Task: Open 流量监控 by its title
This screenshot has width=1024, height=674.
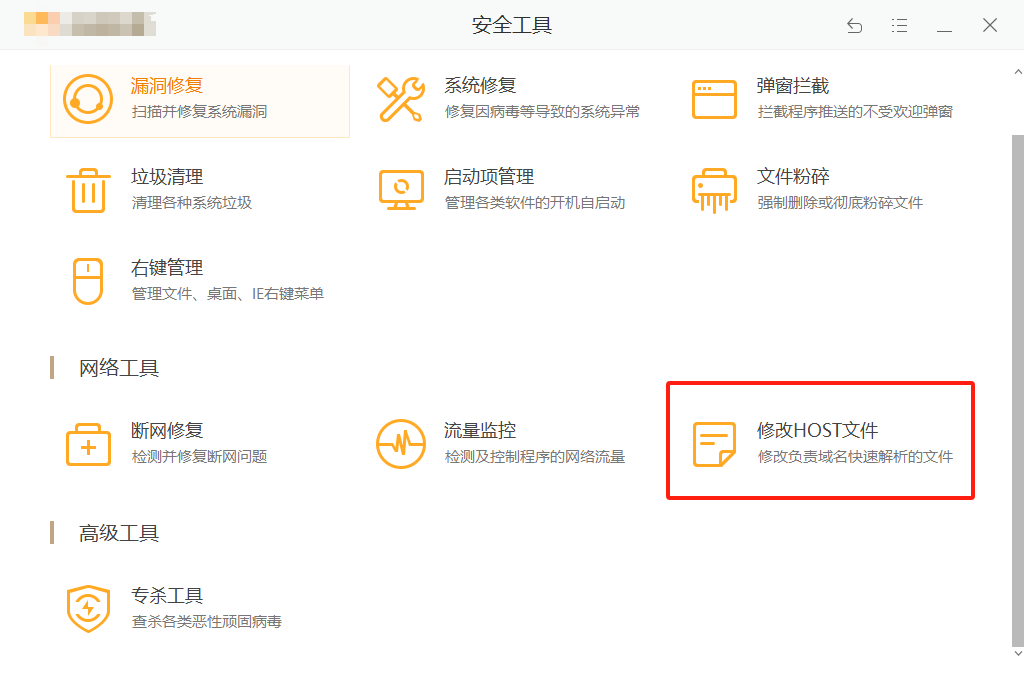Action: [480, 430]
